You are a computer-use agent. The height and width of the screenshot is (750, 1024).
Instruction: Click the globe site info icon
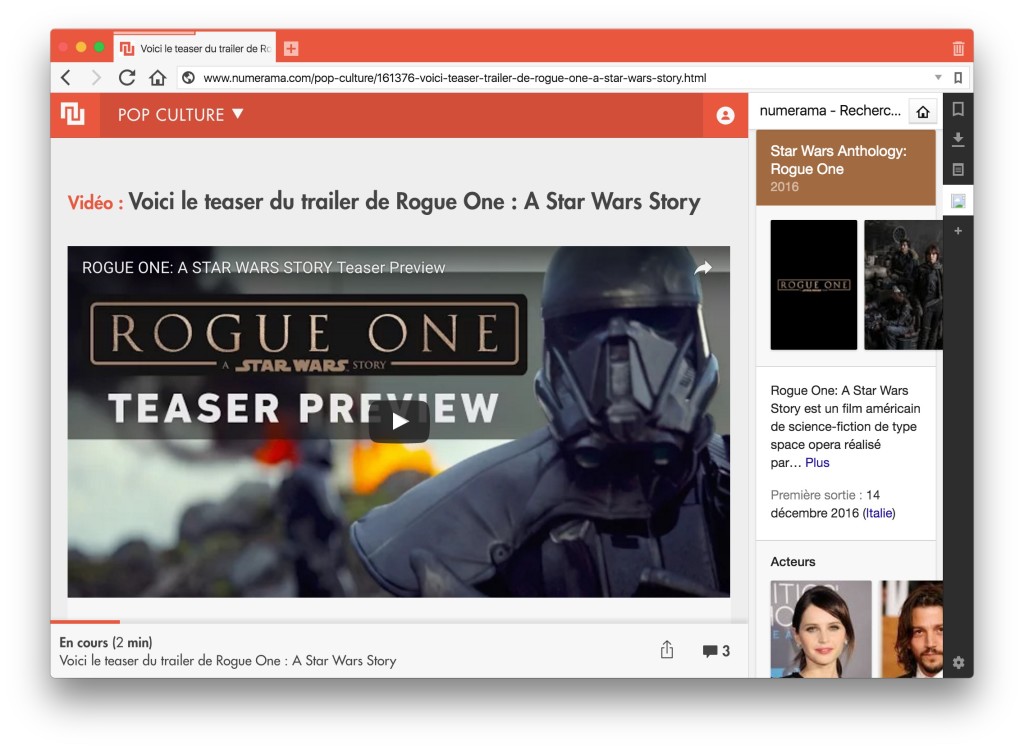pyautogui.click(x=188, y=78)
